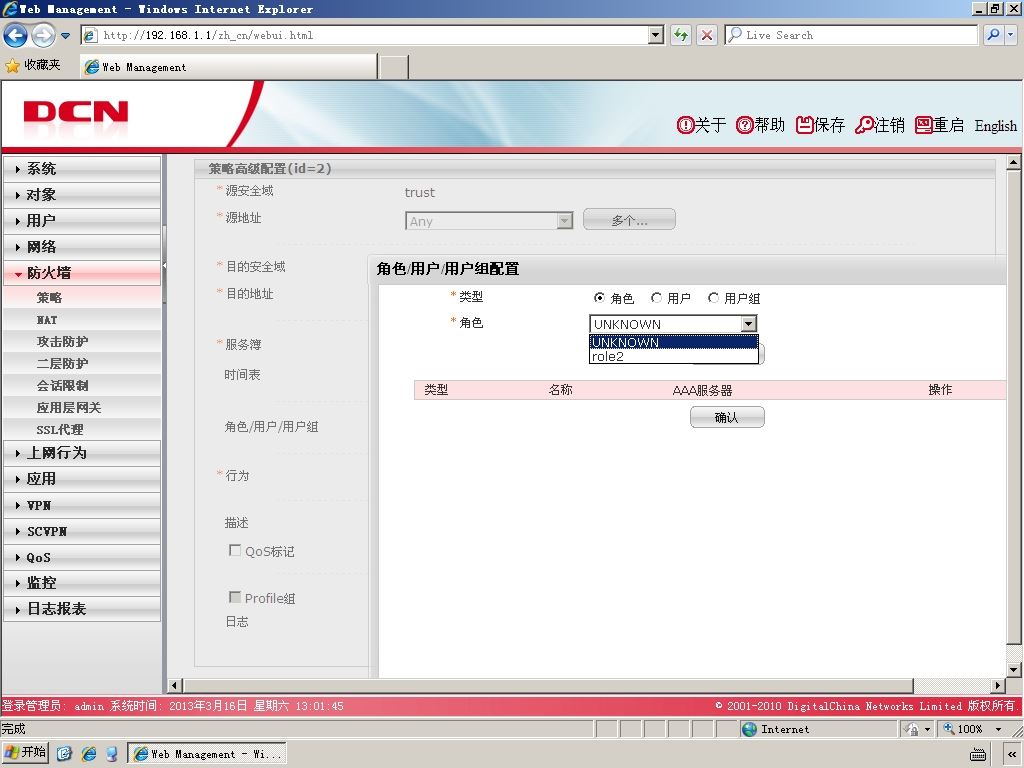The height and width of the screenshot is (768, 1024).
Task: Select the 用户 (User) radio button
Action: [x=656, y=298]
